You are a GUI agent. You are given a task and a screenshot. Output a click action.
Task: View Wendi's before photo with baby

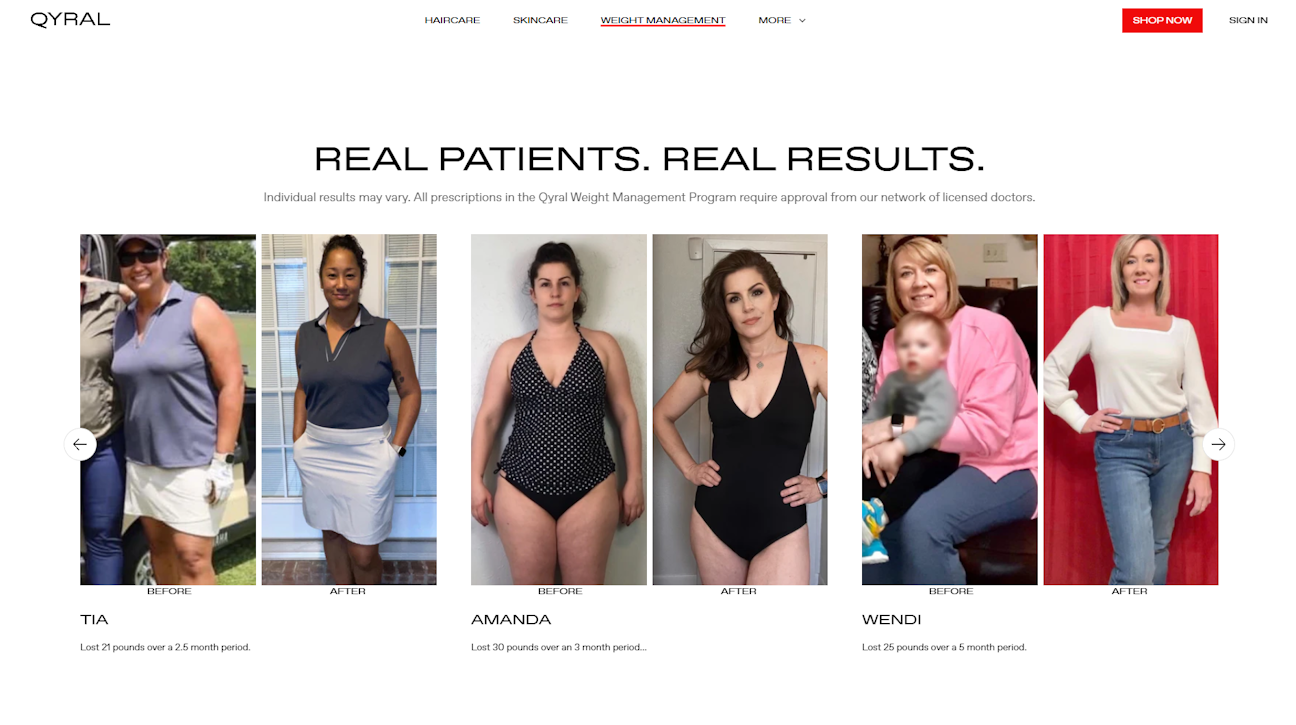pyautogui.click(x=950, y=410)
